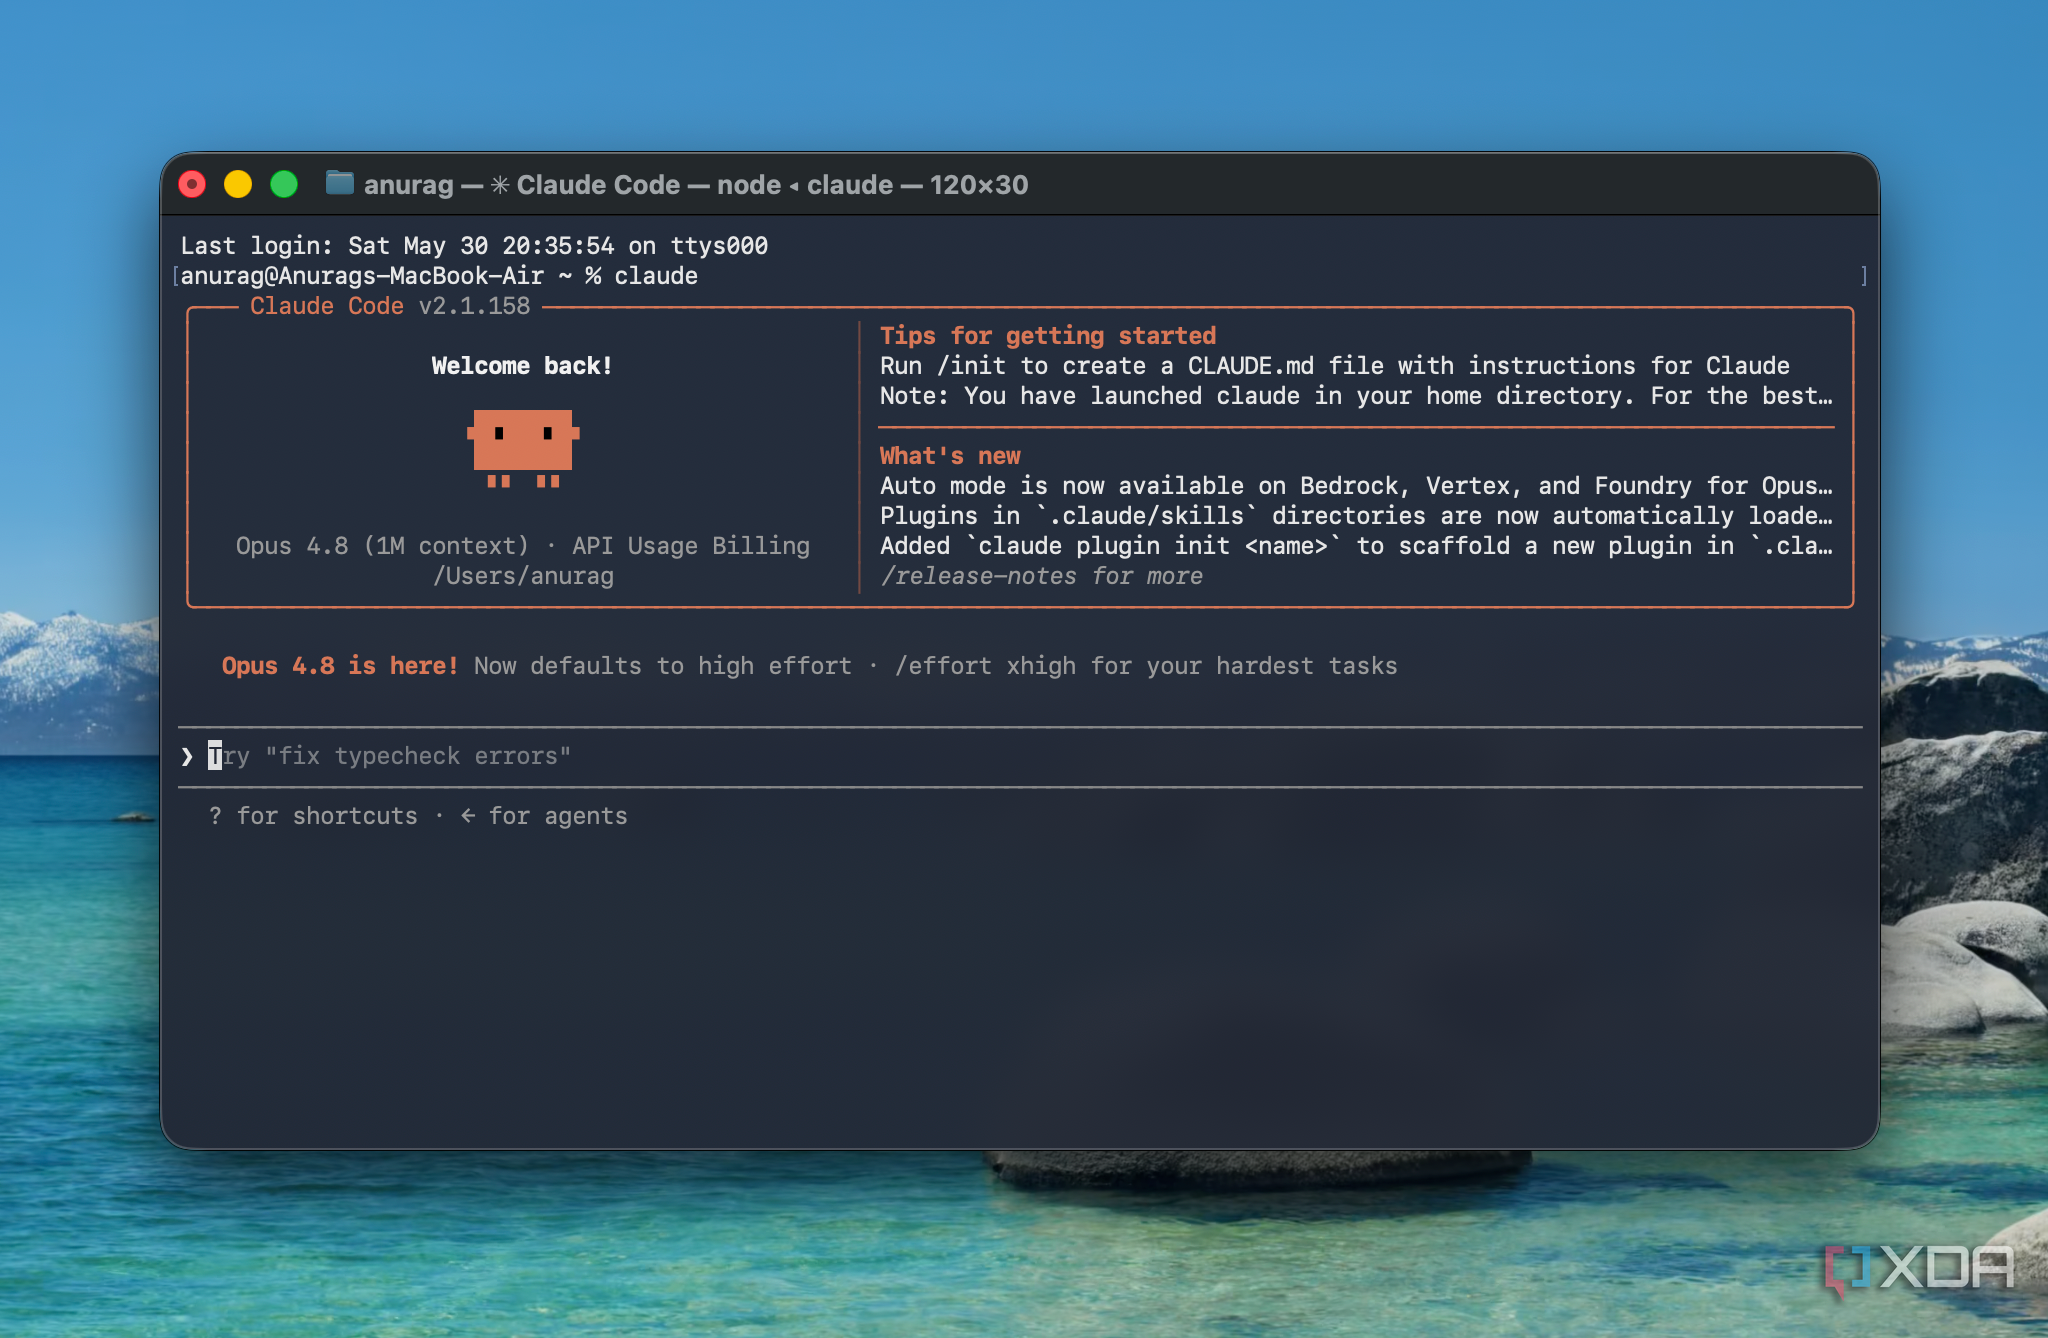The width and height of the screenshot is (2048, 1338).
Task: Click the folder icon in title bar
Action: click(340, 183)
